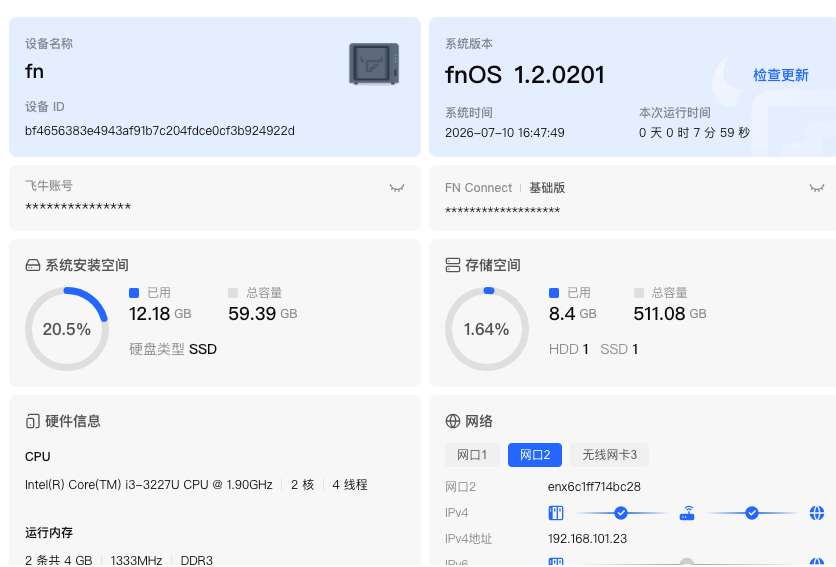836x567 pixels.
Task: Click the gray 总容量 swatch beside 511.08 GB
Action: [x=639, y=293]
